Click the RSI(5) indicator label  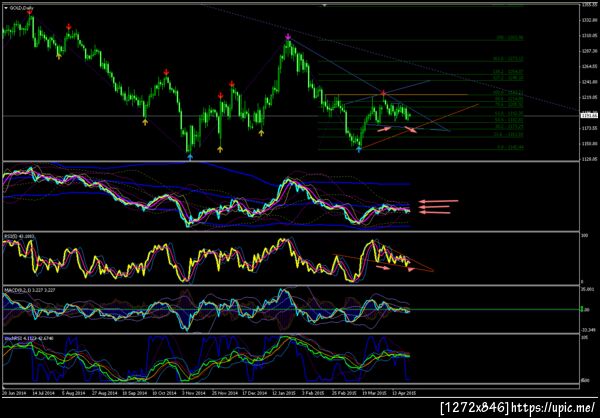tap(19, 236)
